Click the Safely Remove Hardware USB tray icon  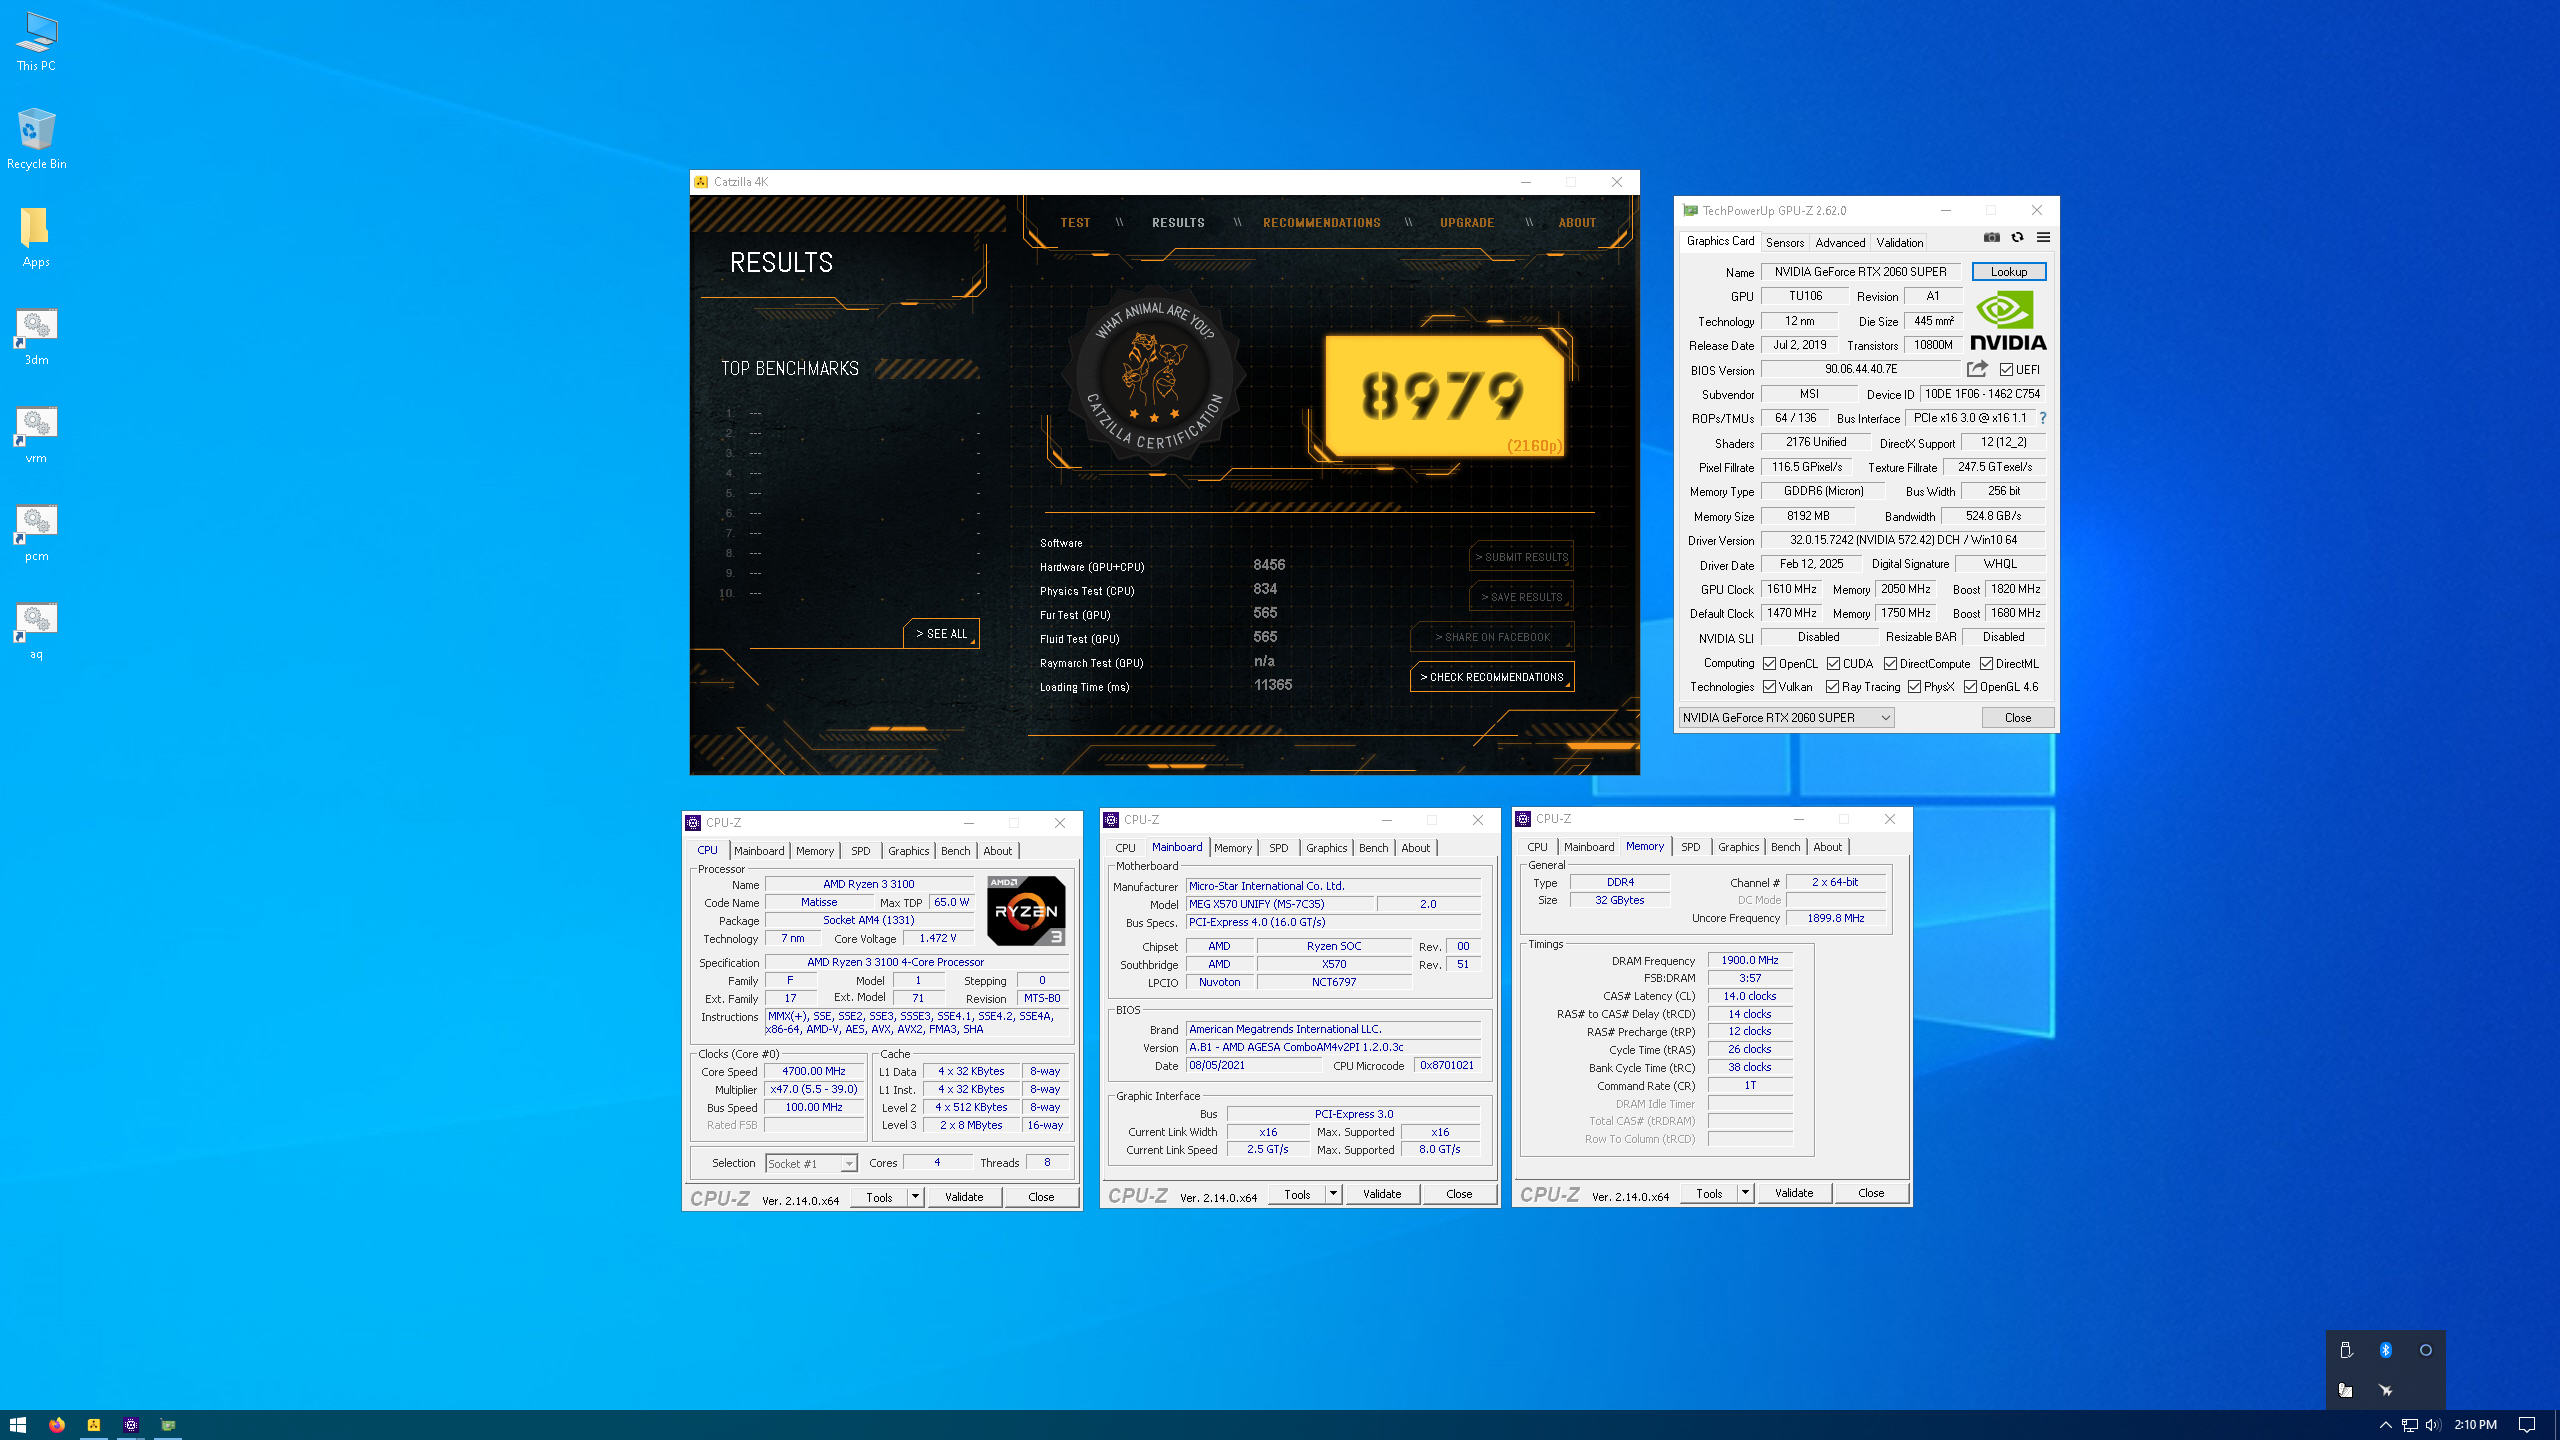tap(2345, 1350)
